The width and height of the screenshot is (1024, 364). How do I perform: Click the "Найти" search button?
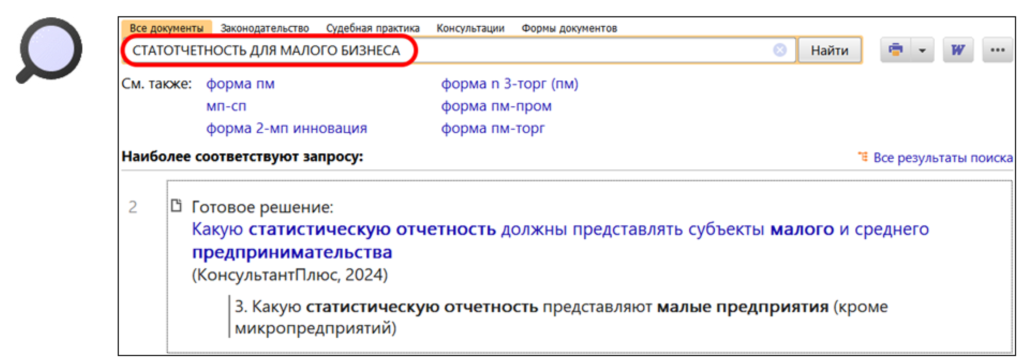[831, 50]
